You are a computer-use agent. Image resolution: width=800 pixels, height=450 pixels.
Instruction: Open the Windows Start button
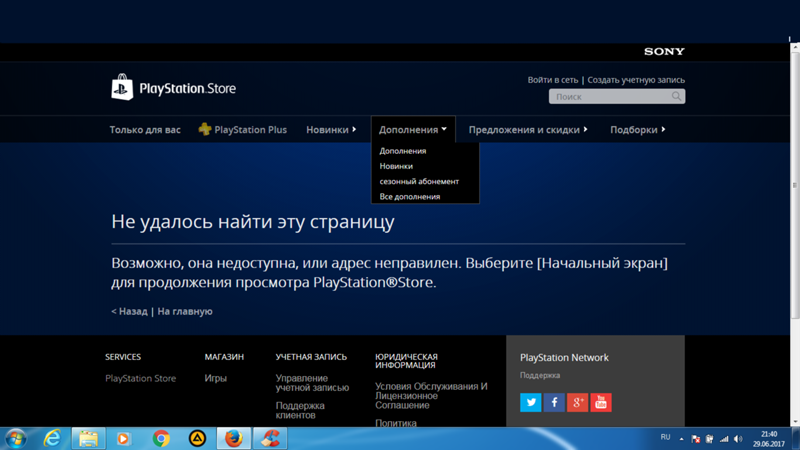coord(15,439)
